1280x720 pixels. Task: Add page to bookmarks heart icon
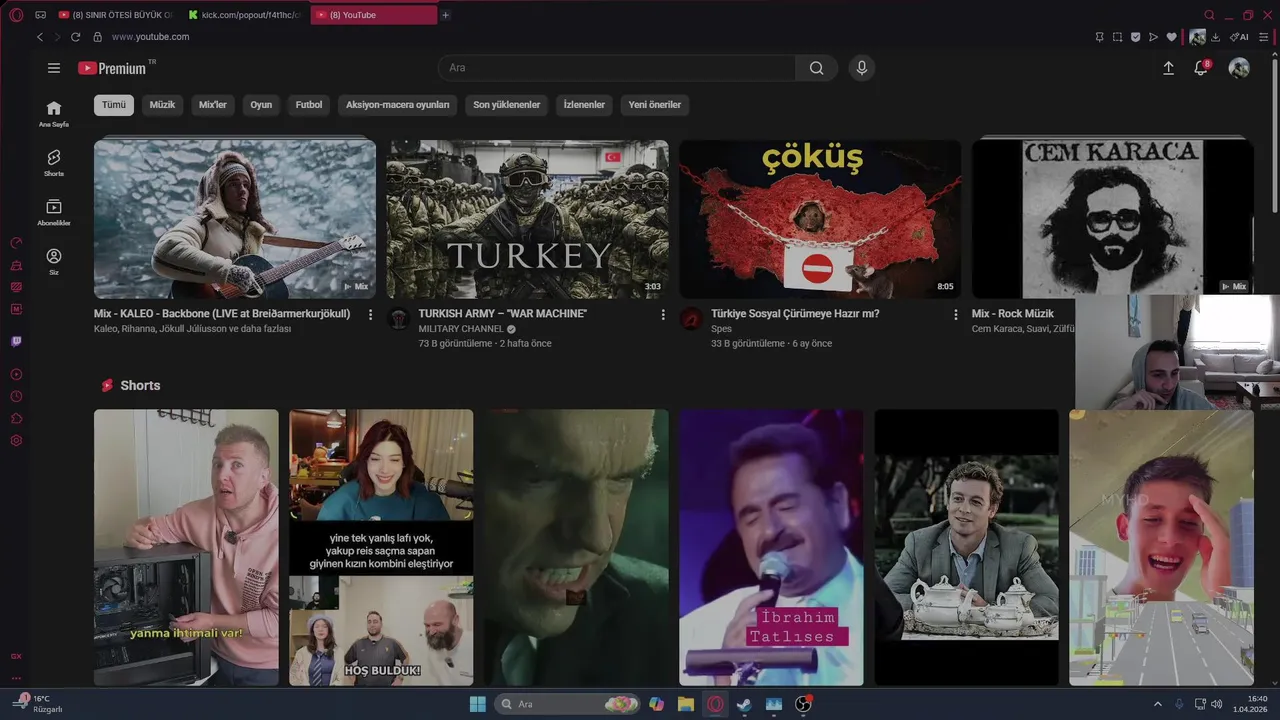1171,37
